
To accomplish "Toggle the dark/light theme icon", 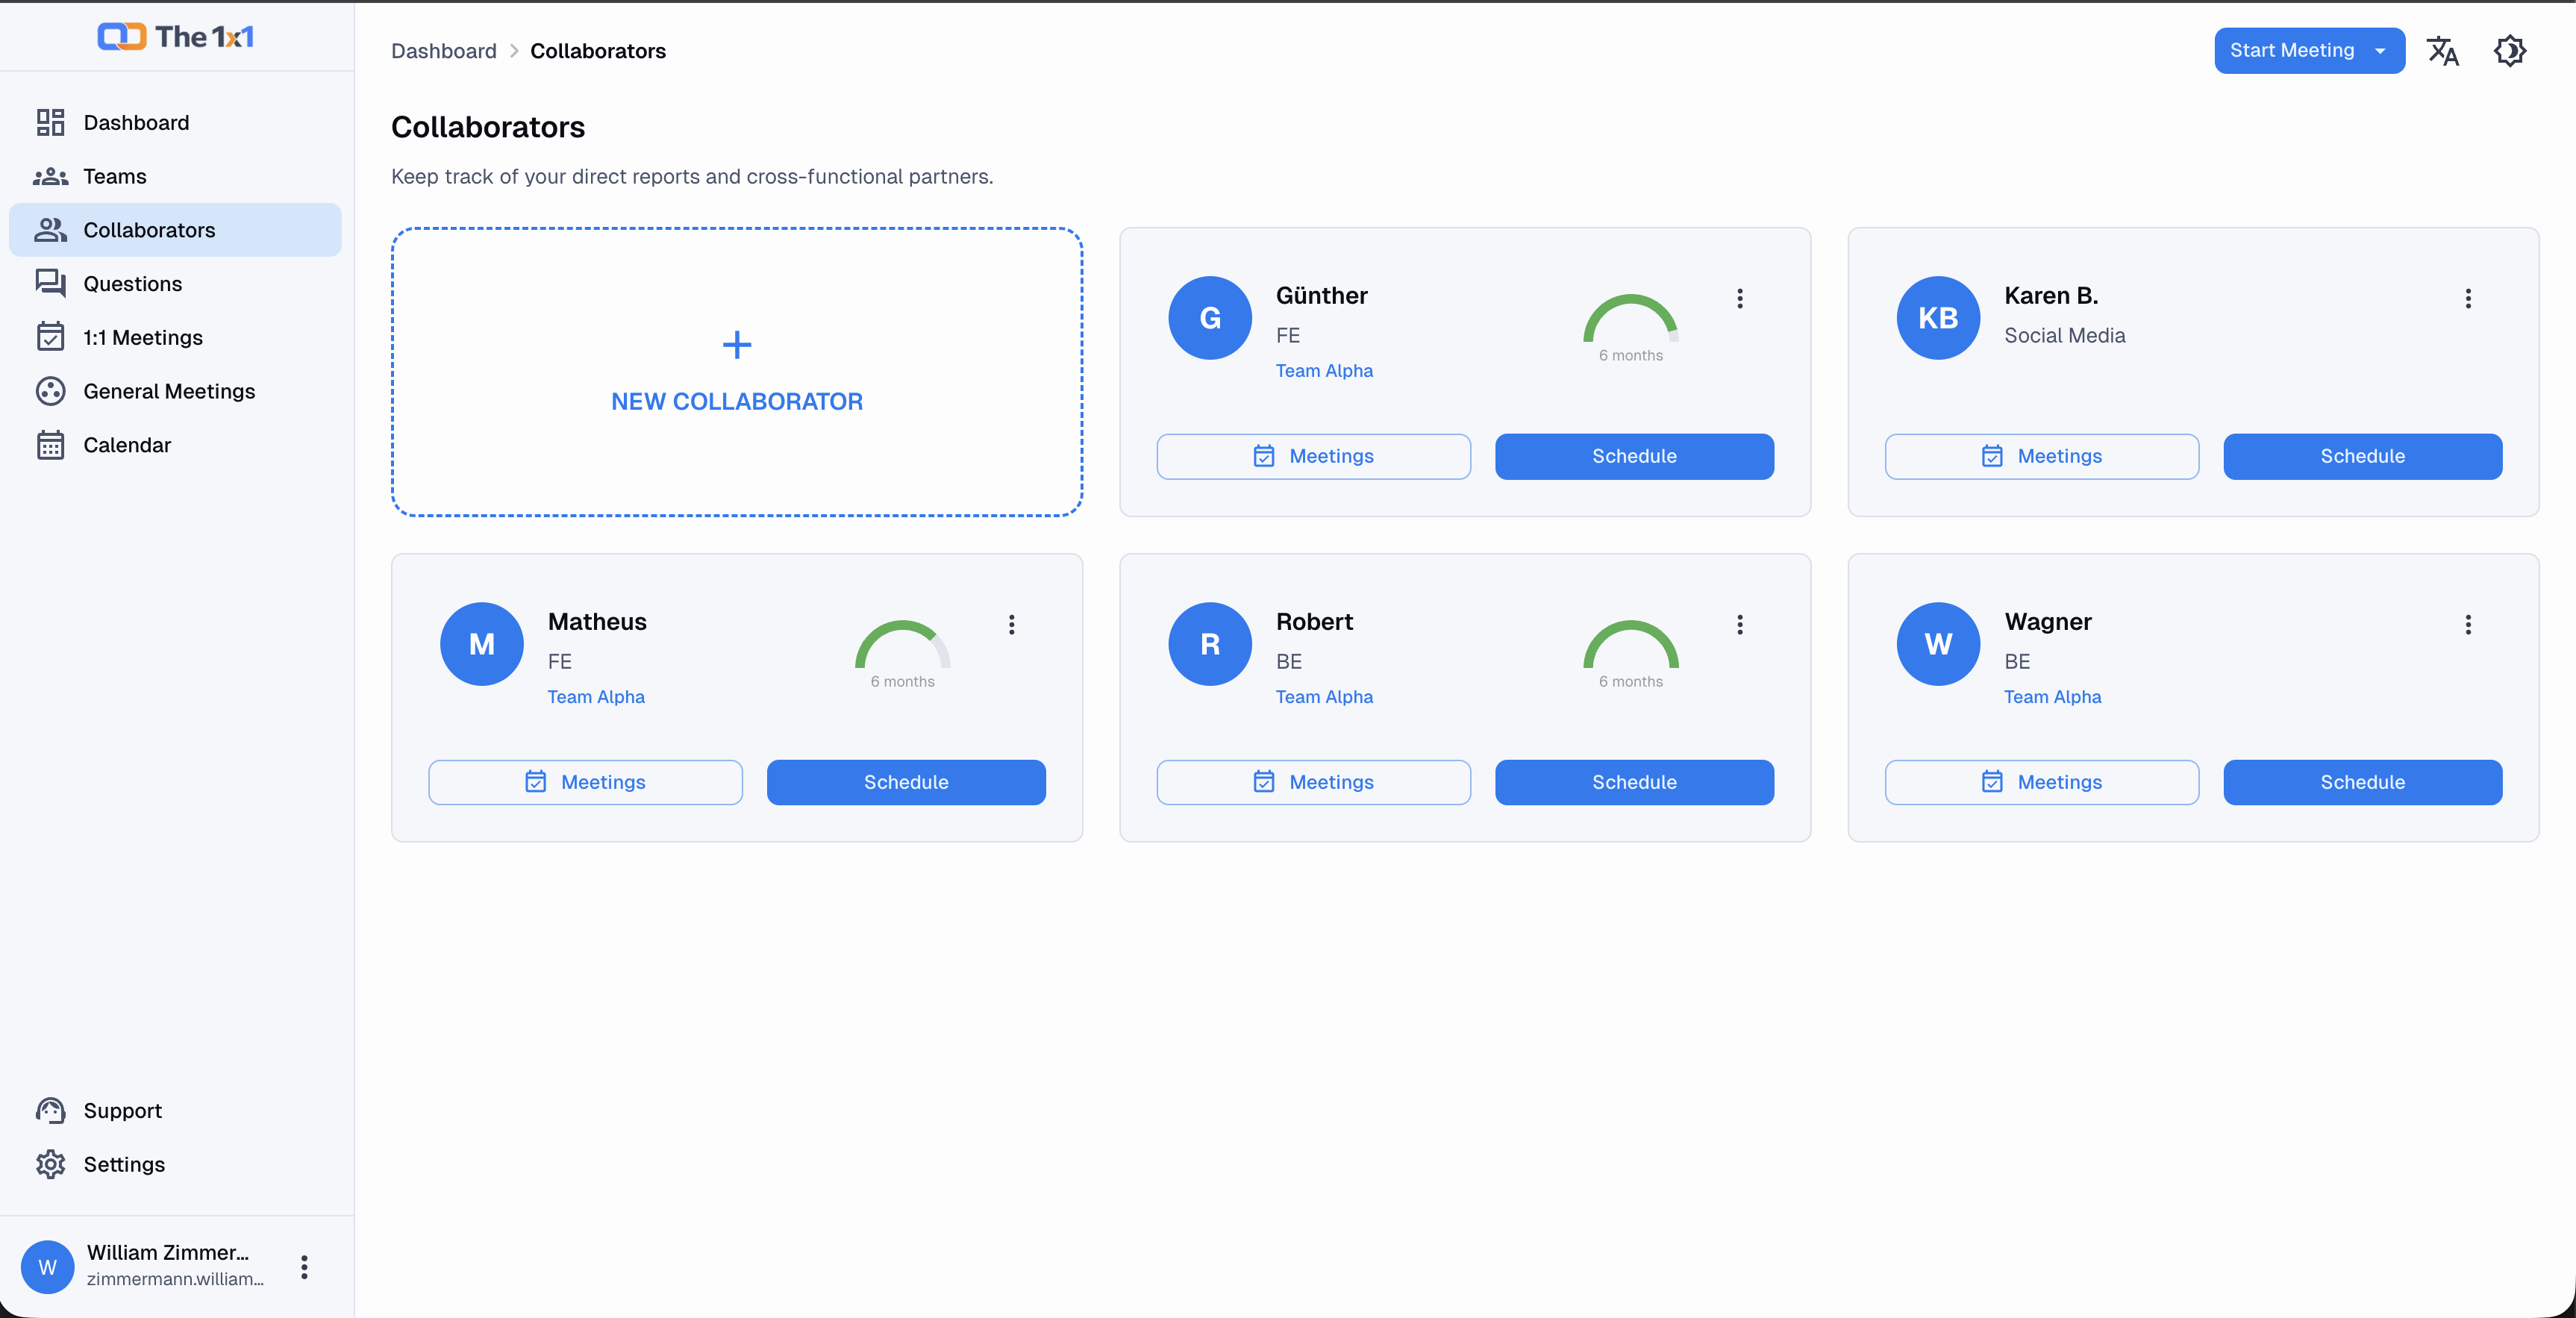I will [2509, 51].
